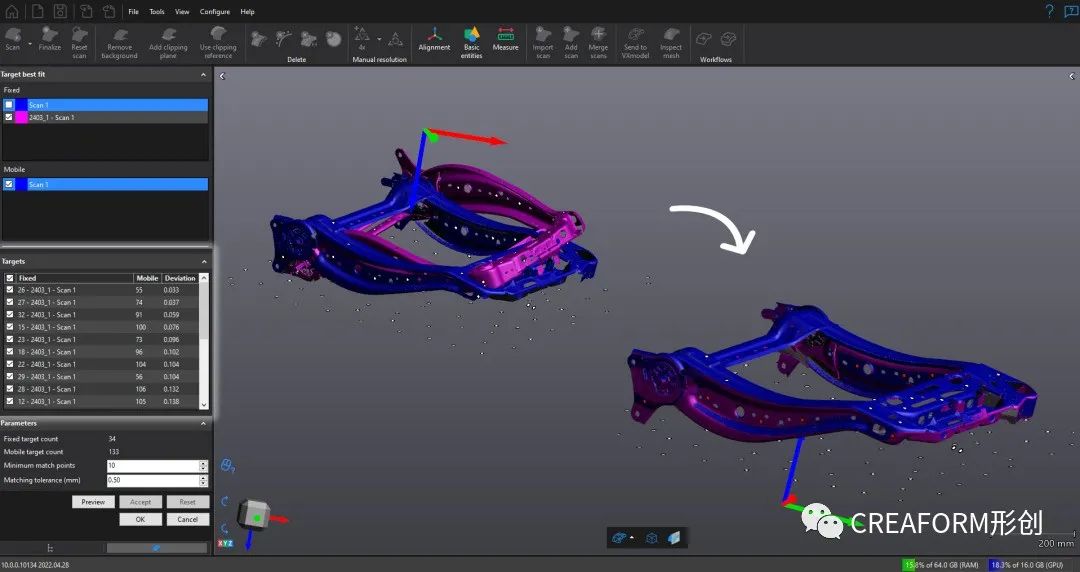Click the mouse controls help icon in viewport
Viewport: 1080px width, 572px height.
pos(227,466)
